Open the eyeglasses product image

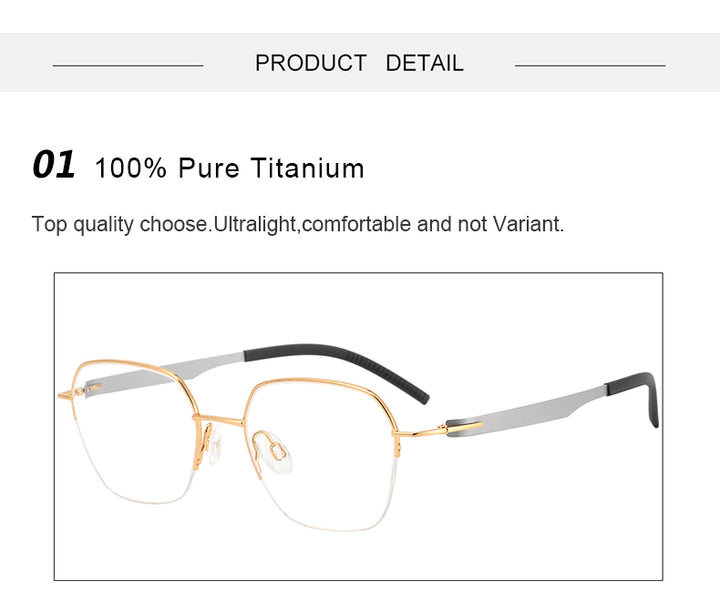click(x=358, y=427)
